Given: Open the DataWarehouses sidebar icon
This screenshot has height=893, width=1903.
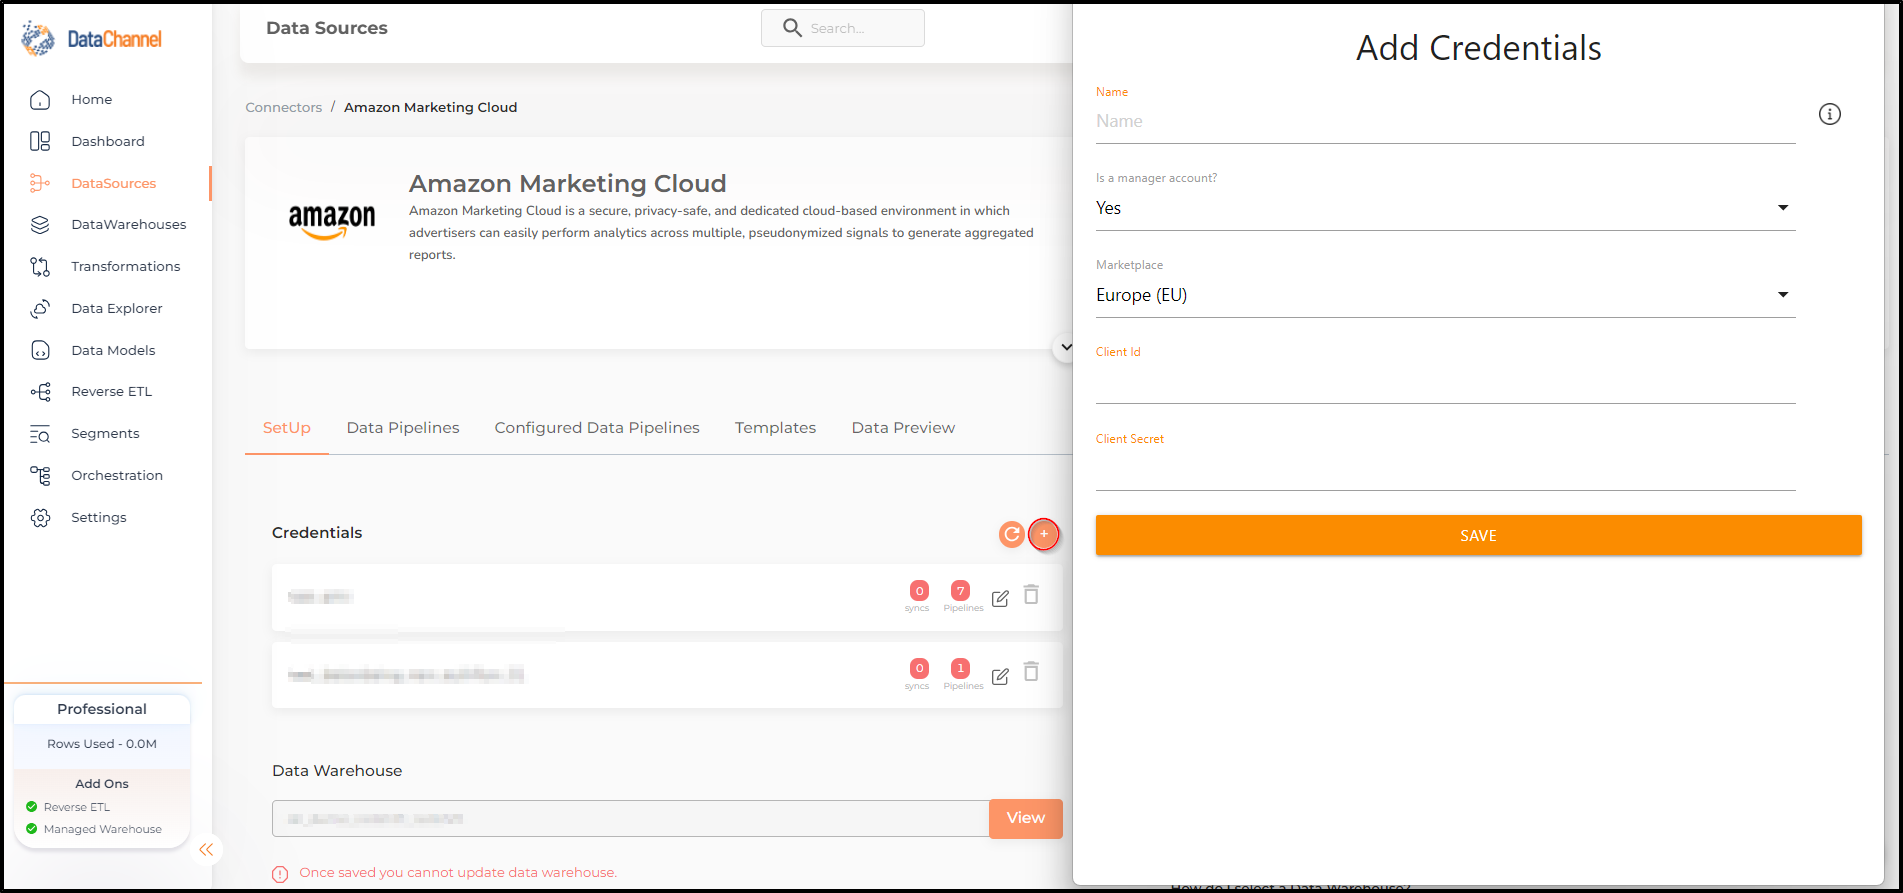Looking at the screenshot, I should [x=40, y=225].
